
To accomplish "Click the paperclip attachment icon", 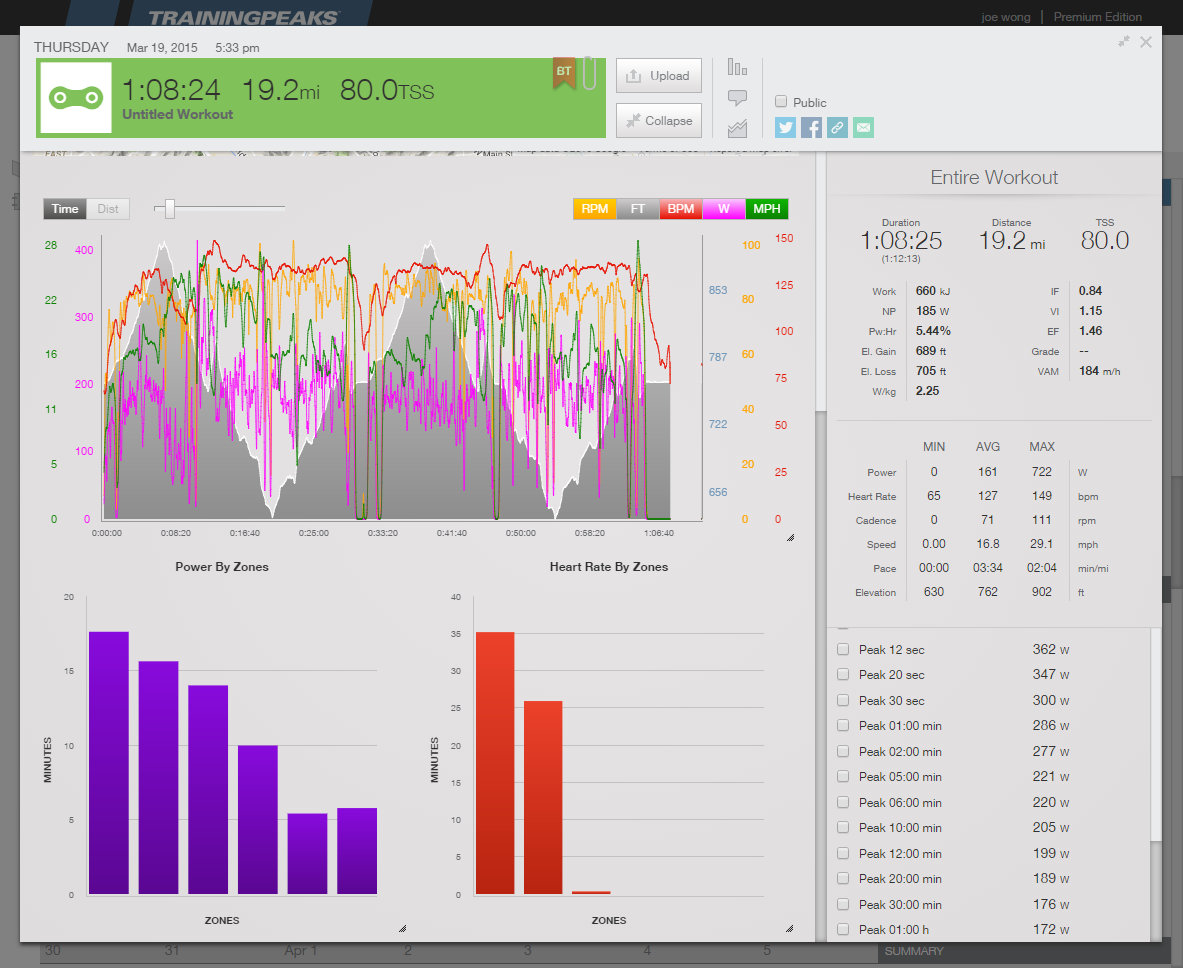I will click(x=589, y=75).
